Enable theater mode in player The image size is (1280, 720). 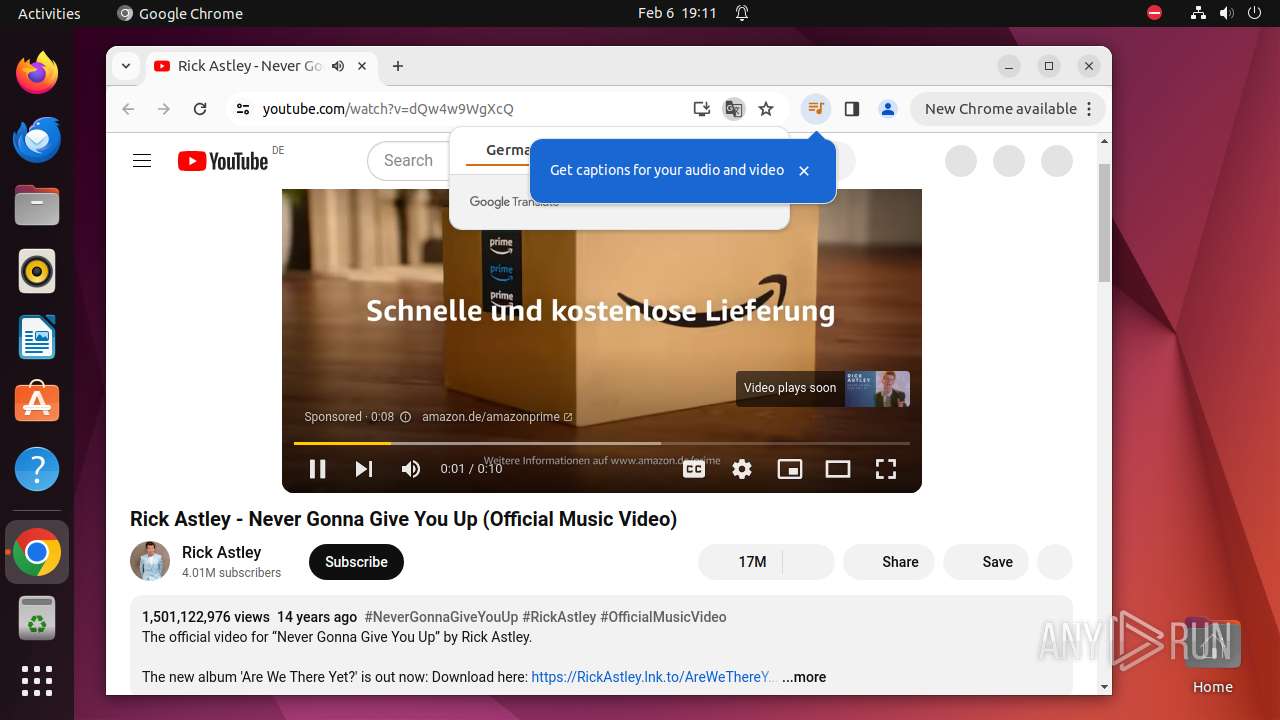[x=838, y=469]
